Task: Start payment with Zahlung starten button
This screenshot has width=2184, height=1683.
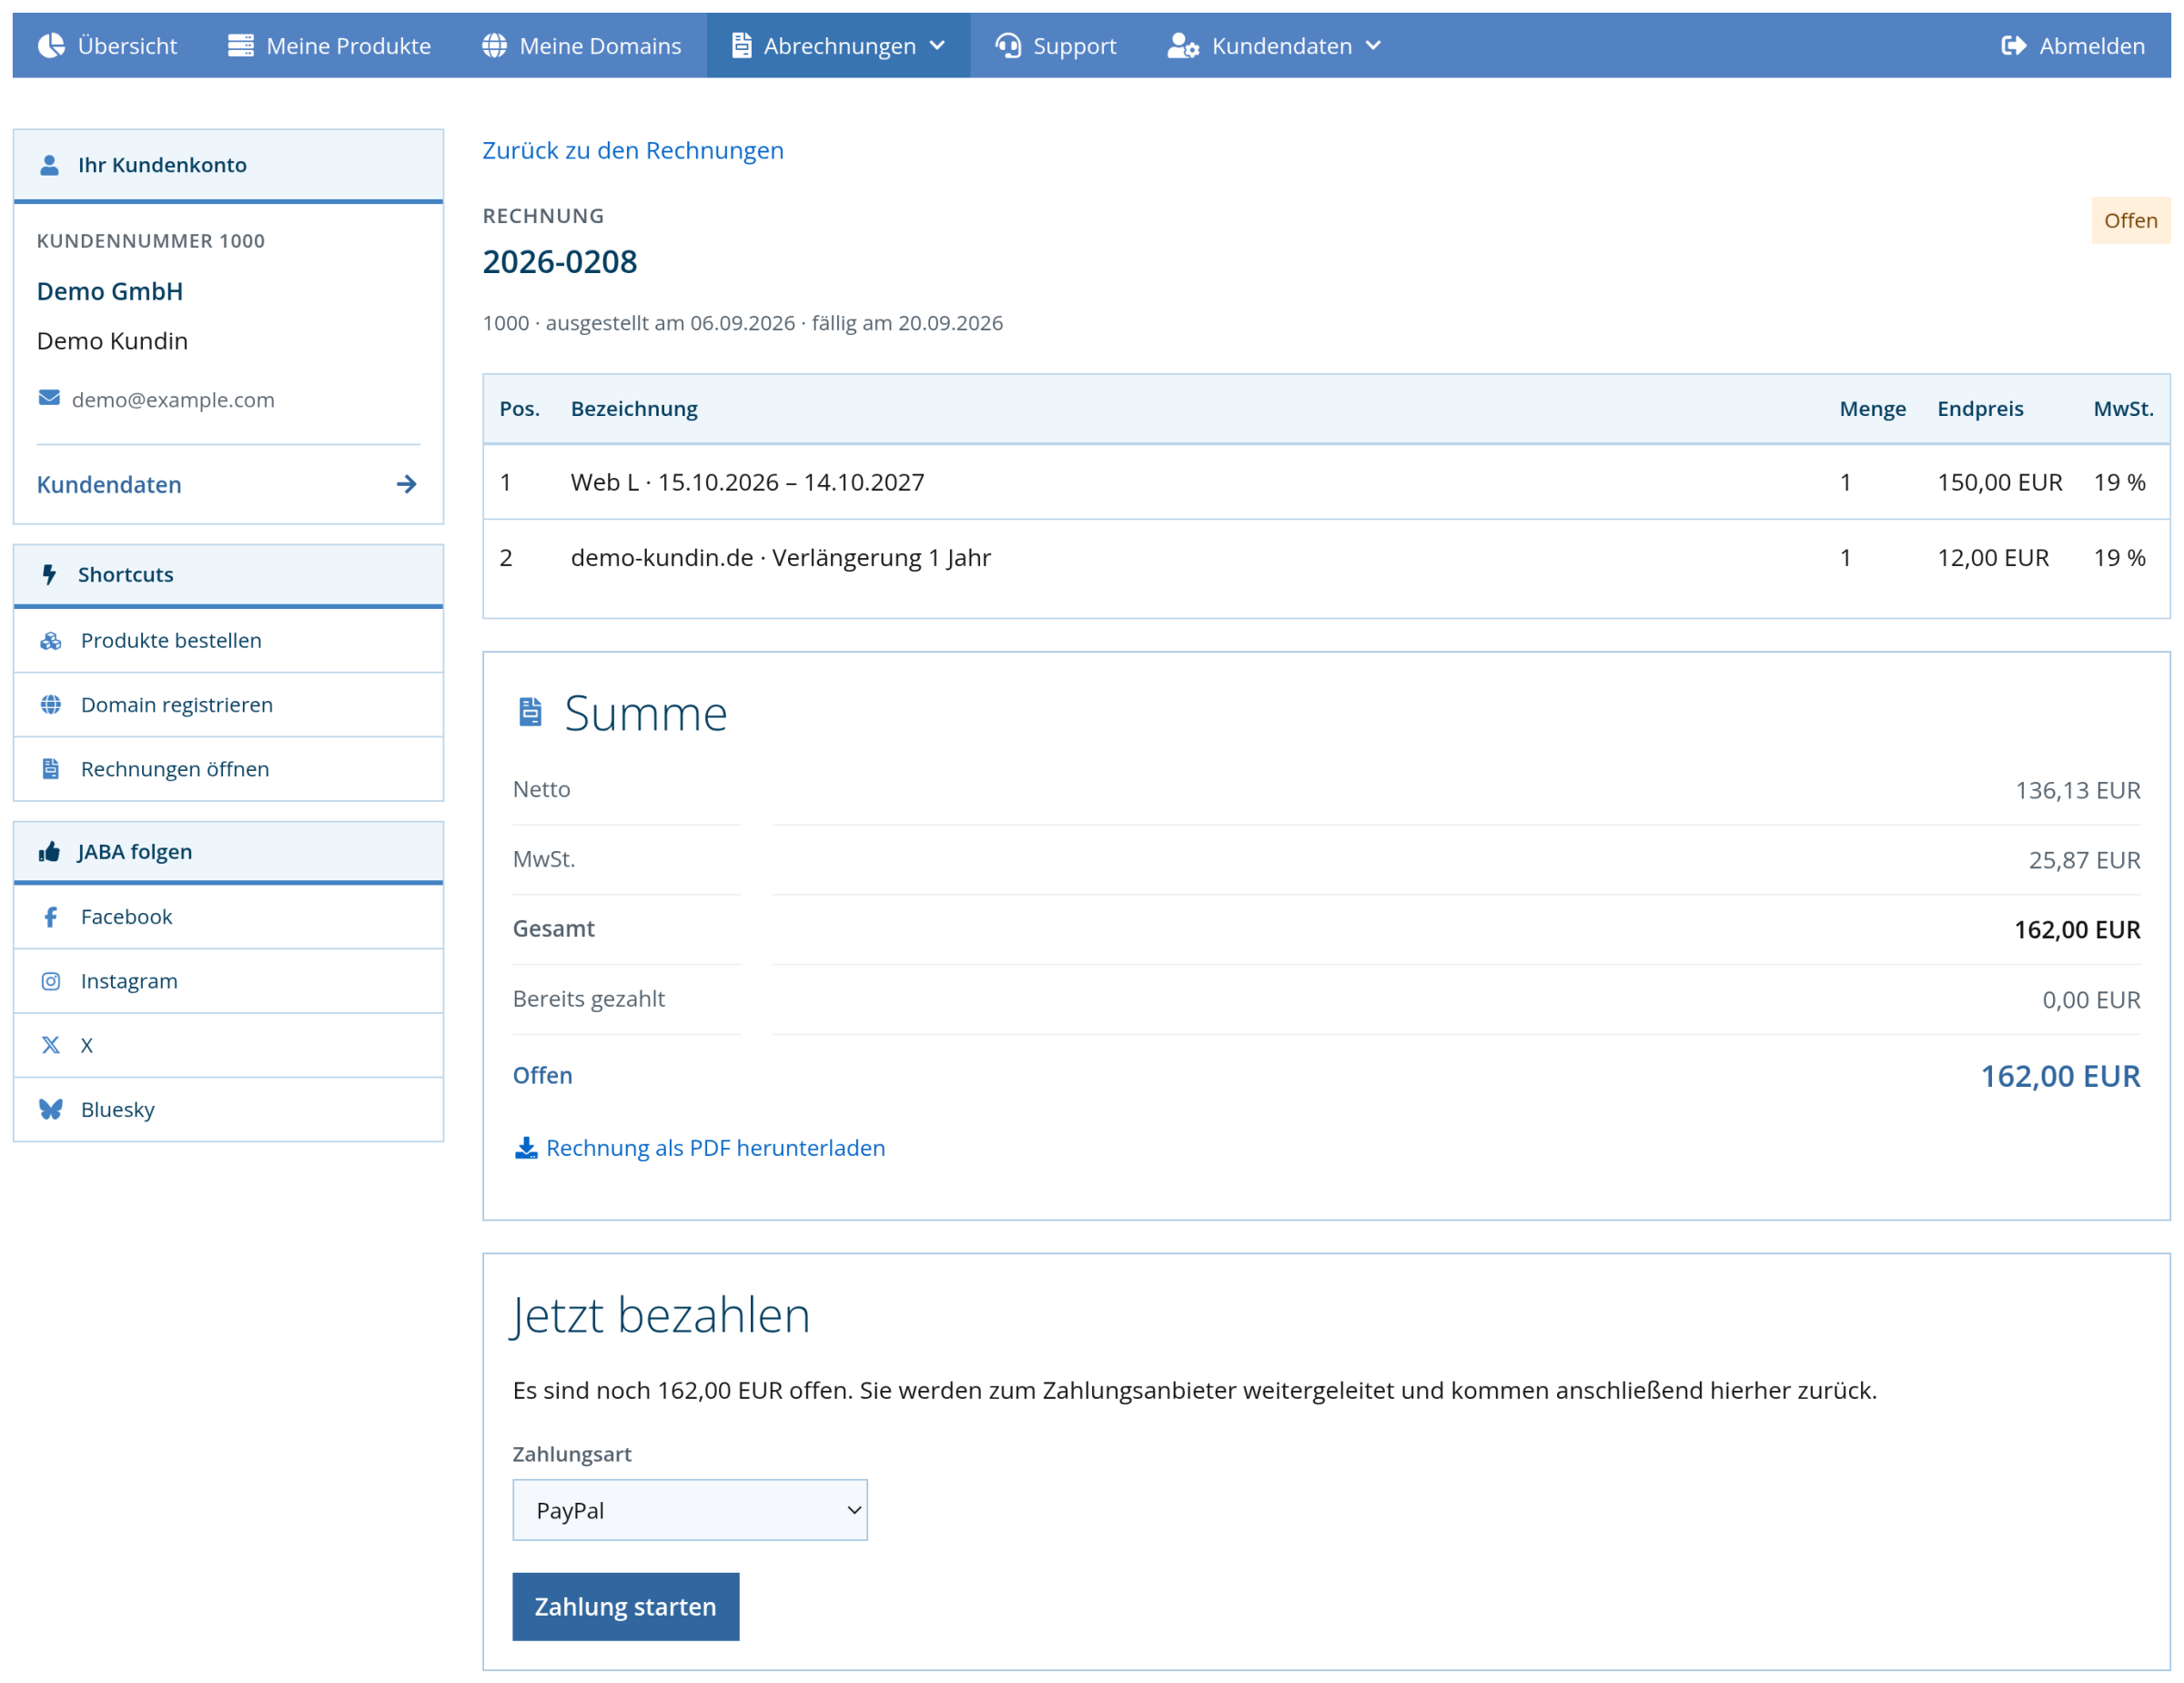Action: click(626, 1606)
